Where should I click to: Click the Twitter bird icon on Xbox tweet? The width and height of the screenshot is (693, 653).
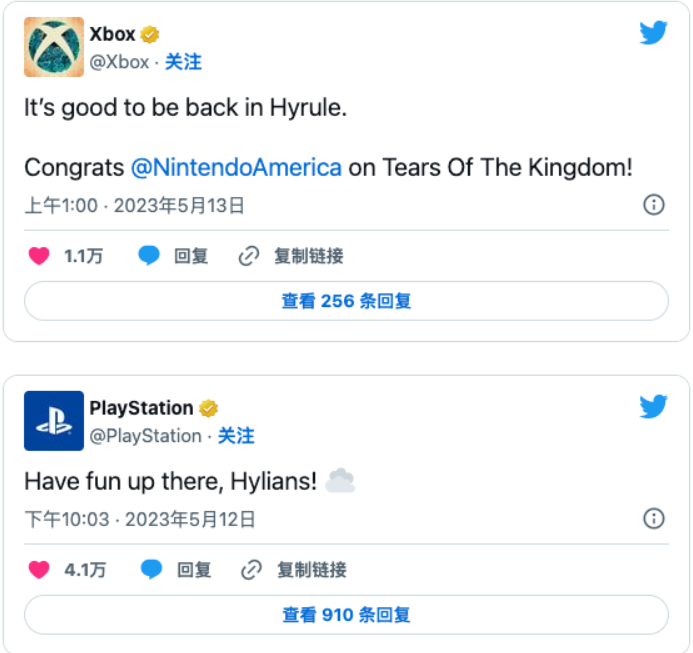coord(653,32)
